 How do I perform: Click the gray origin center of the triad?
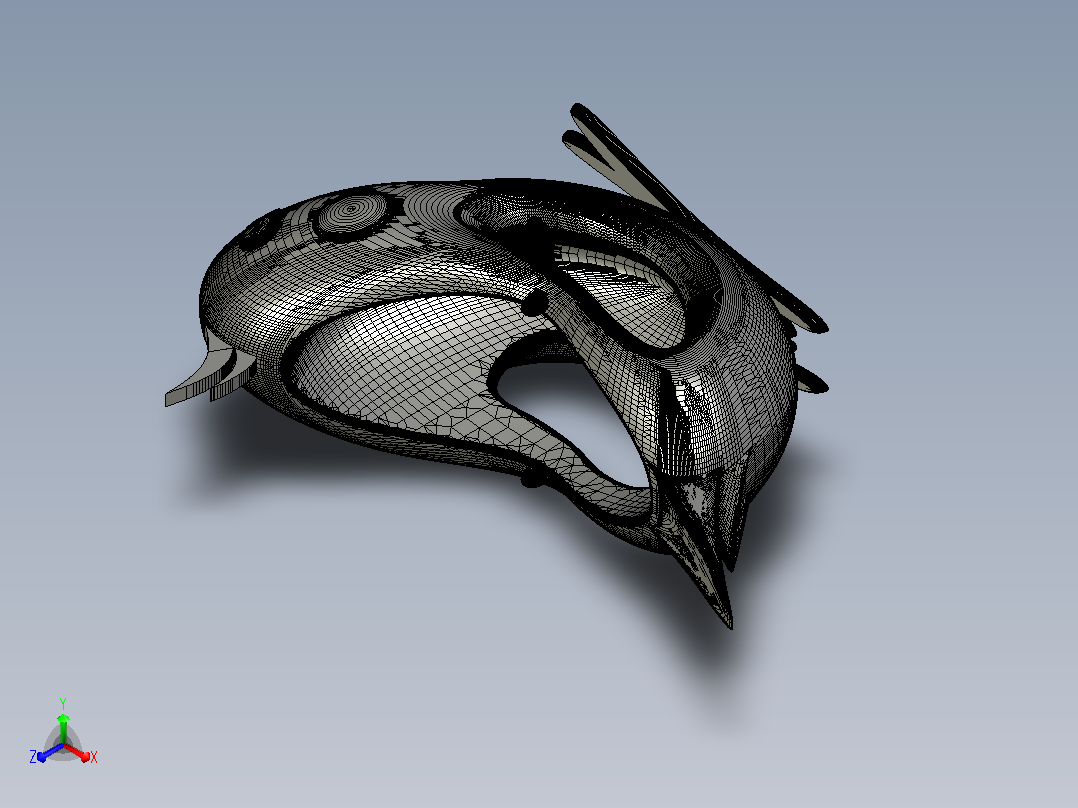tap(63, 745)
